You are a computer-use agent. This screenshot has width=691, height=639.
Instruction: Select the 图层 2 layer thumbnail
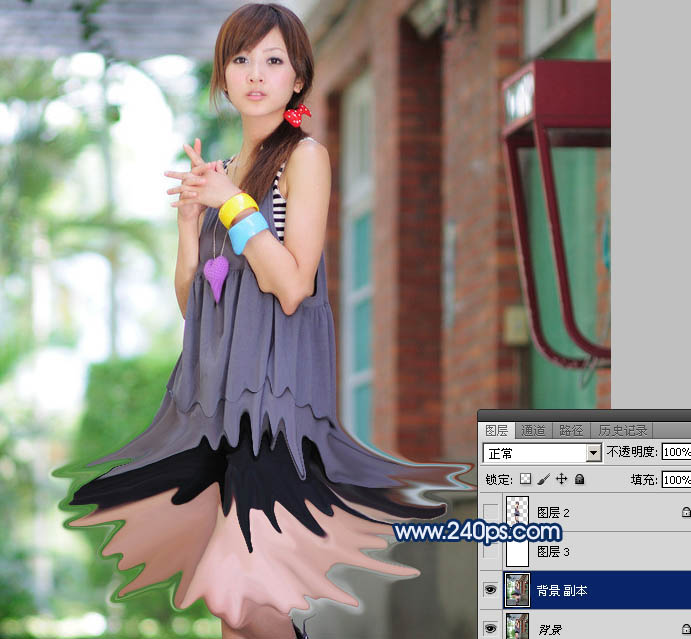pyautogui.click(x=517, y=512)
